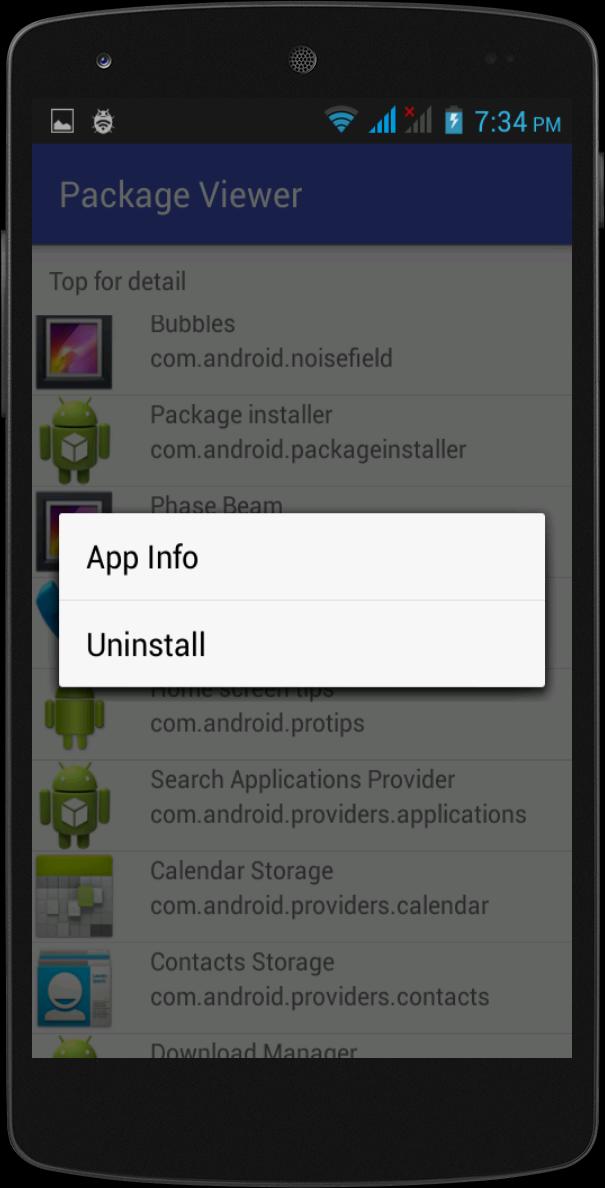
Task: Tap the 7:34 PM clock
Action: [x=518, y=121]
